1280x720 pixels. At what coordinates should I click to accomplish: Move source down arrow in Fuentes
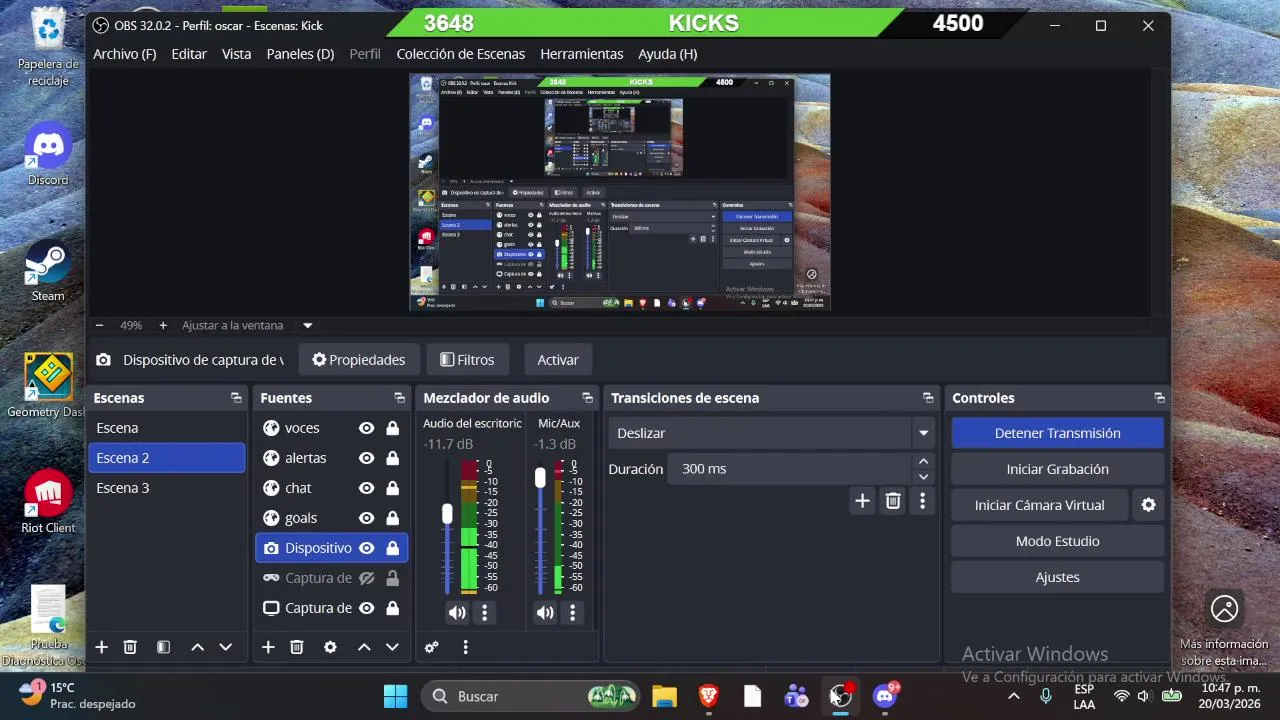392,647
